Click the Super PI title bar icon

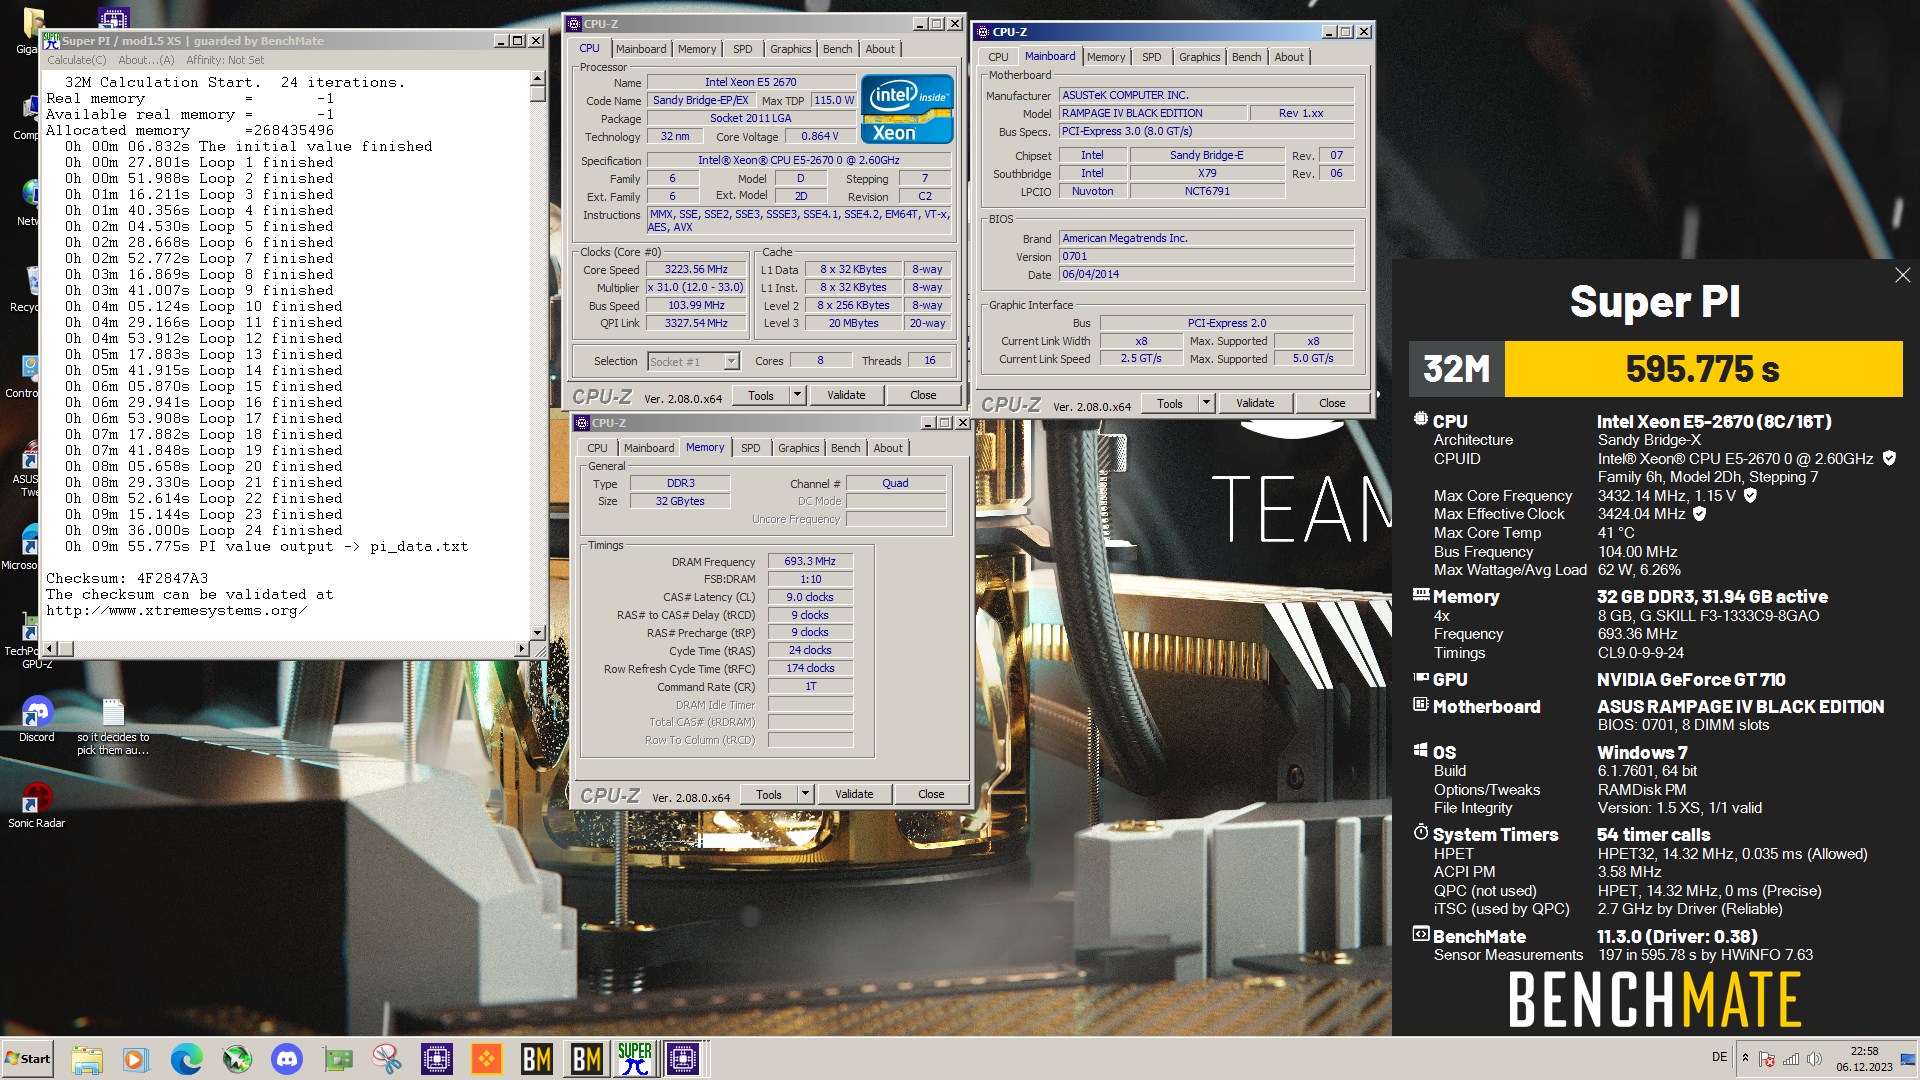(52, 40)
